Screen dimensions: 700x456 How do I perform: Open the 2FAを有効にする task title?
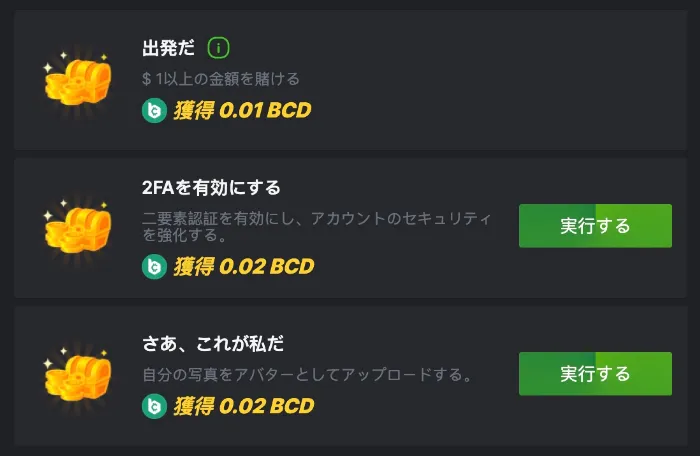tap(211, 188)
